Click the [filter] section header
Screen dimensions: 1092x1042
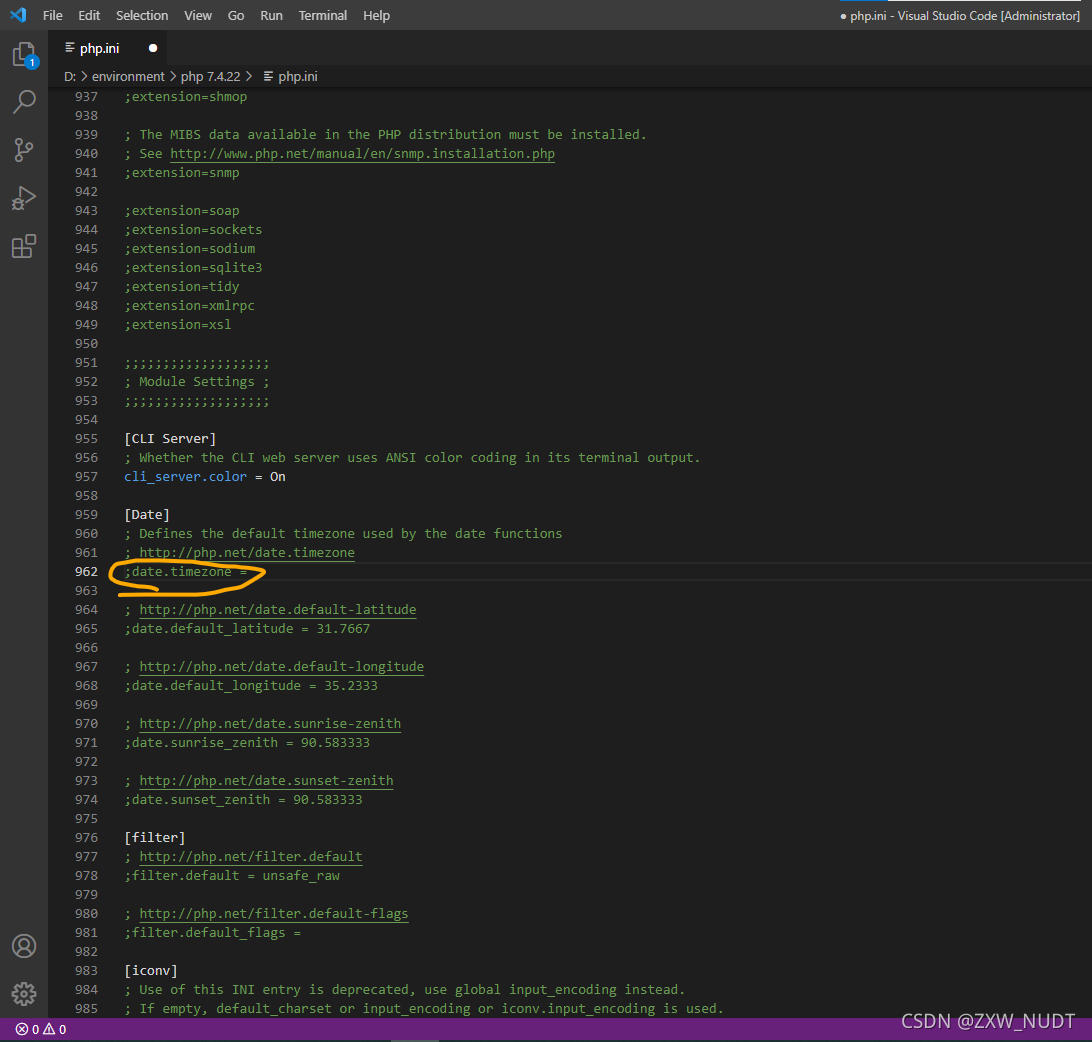pos(155,838)
